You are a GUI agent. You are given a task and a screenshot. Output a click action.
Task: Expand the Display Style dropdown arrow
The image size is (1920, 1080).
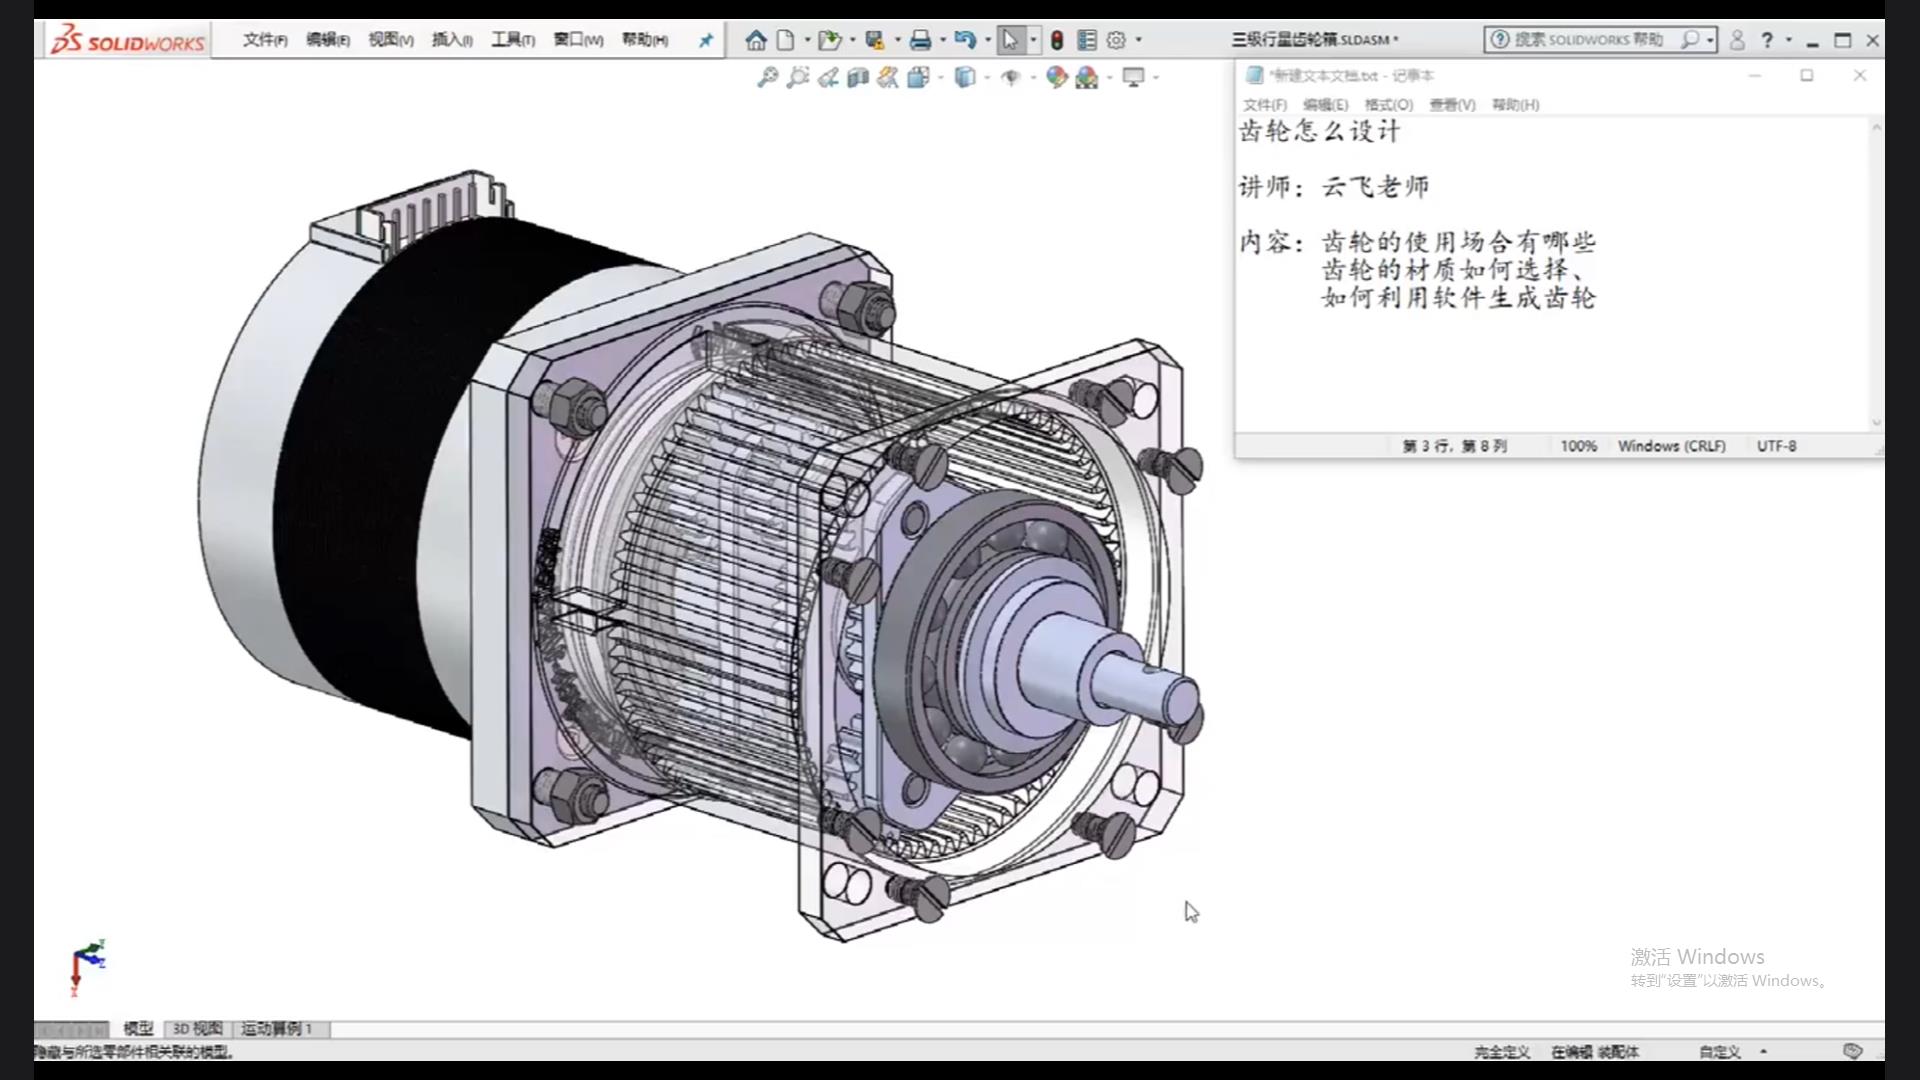click(x=987, y=77)
